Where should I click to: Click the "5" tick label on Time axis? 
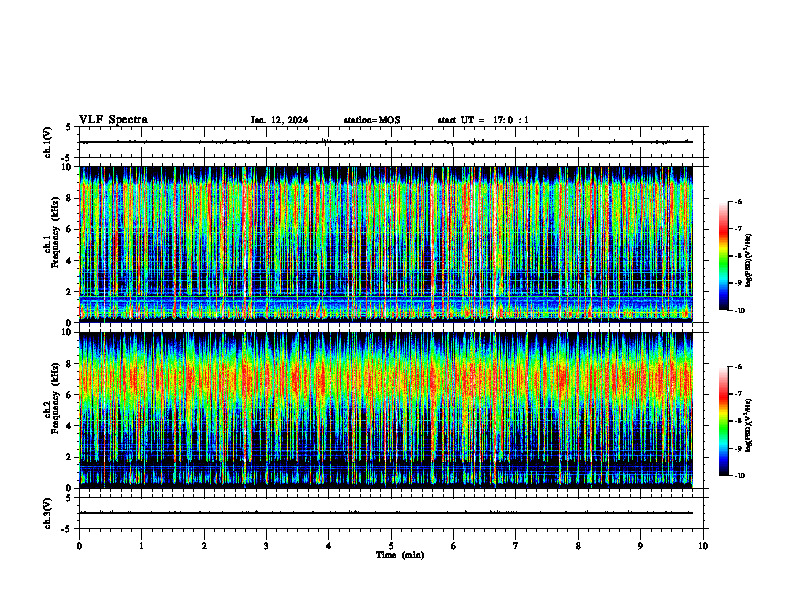391,546
